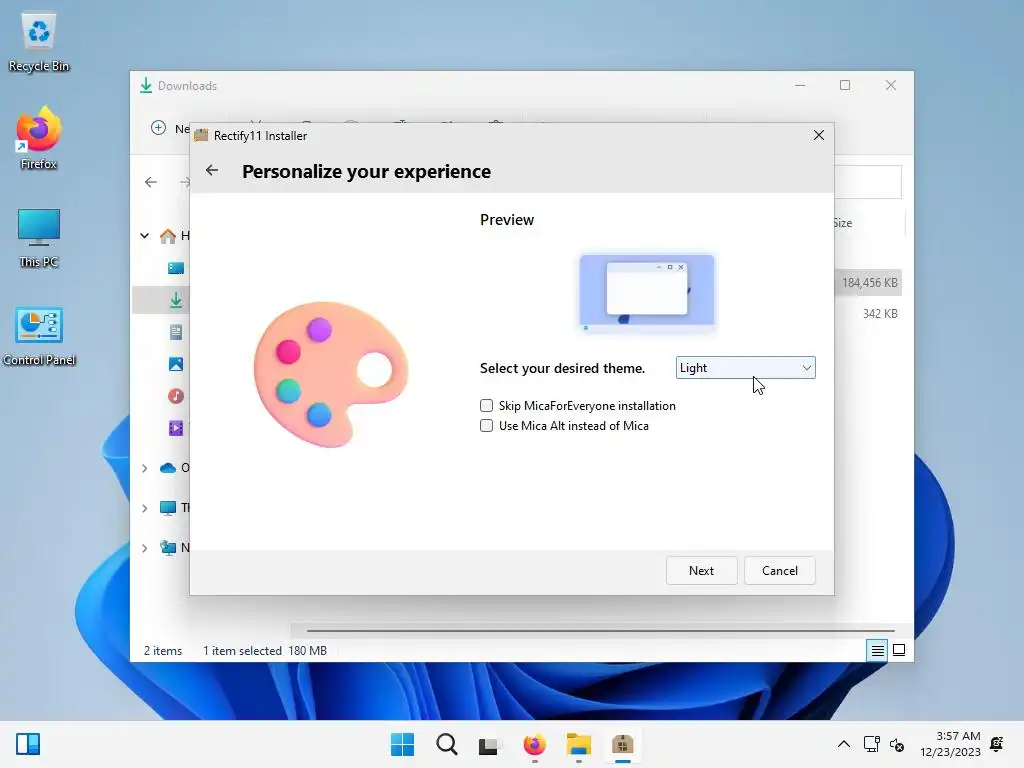
Task: Click the installer back arrow icon
Action: pyautogui.click(x=212, y=170)
